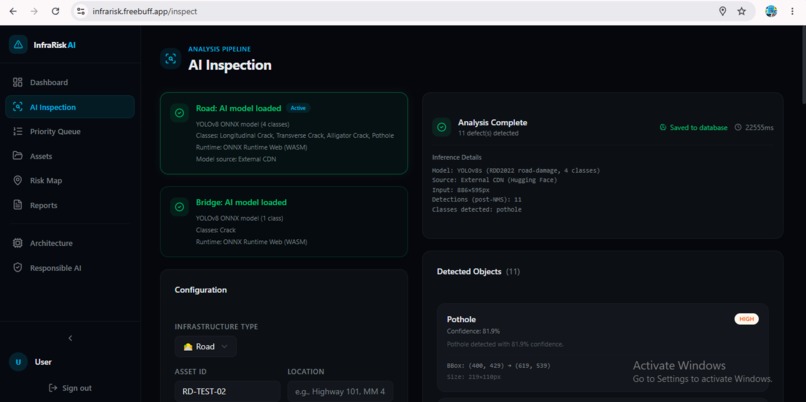Open the Chrome profile avatar
Screen dimensions: 806x402
771,11
